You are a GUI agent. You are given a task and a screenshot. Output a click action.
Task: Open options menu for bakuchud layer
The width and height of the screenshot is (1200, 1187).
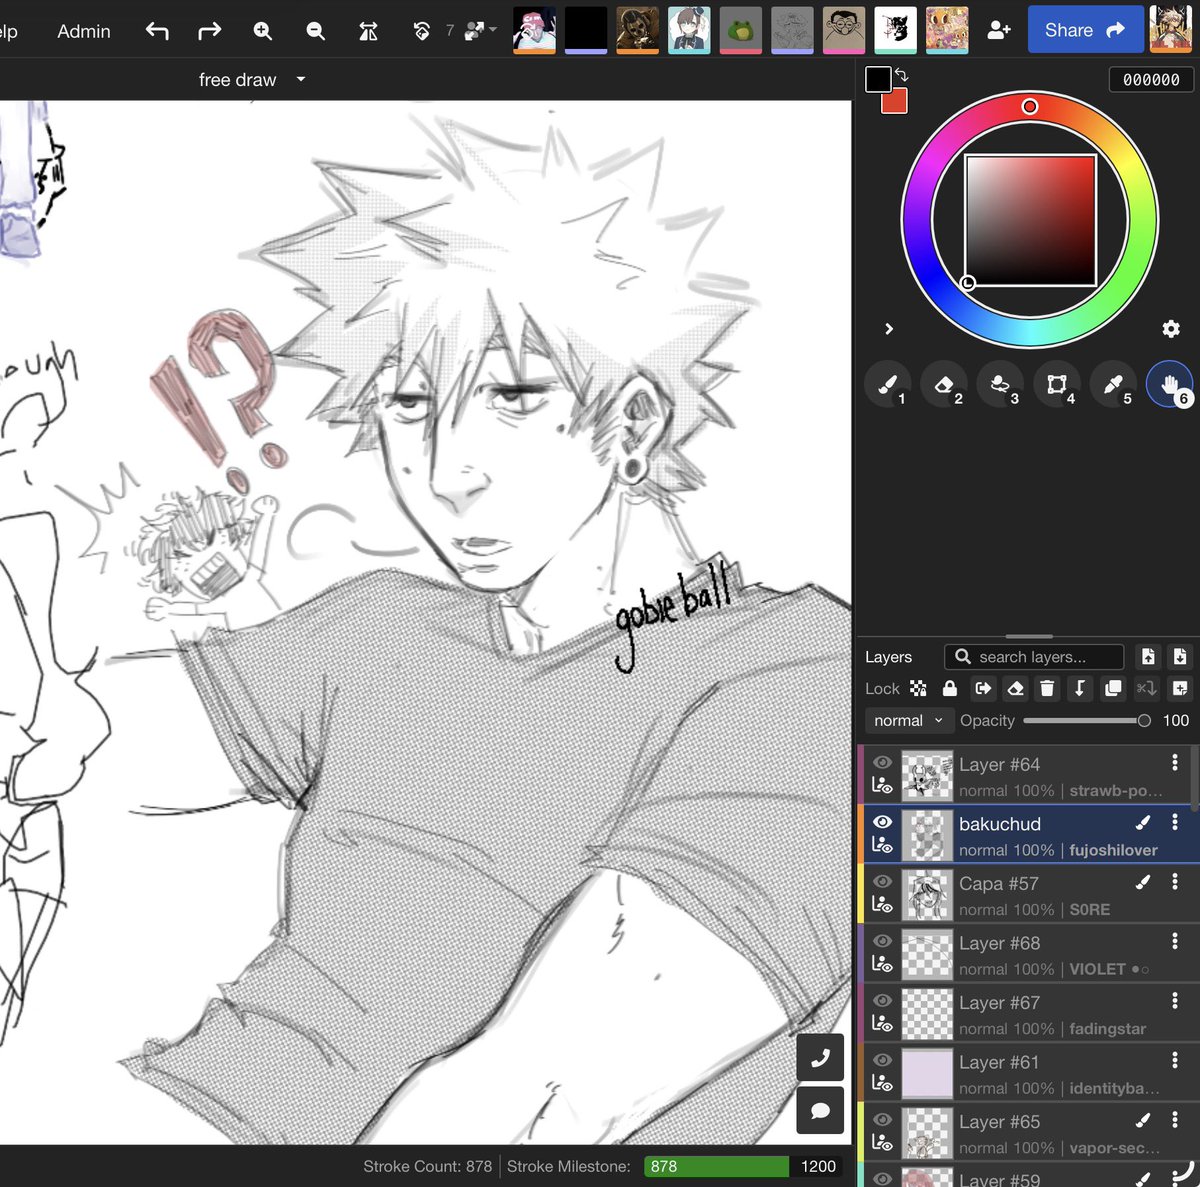click(1175, 823)
